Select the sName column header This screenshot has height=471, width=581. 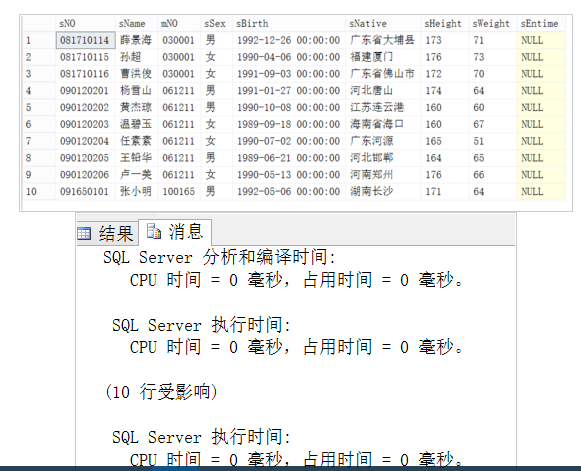pos(136,24)
